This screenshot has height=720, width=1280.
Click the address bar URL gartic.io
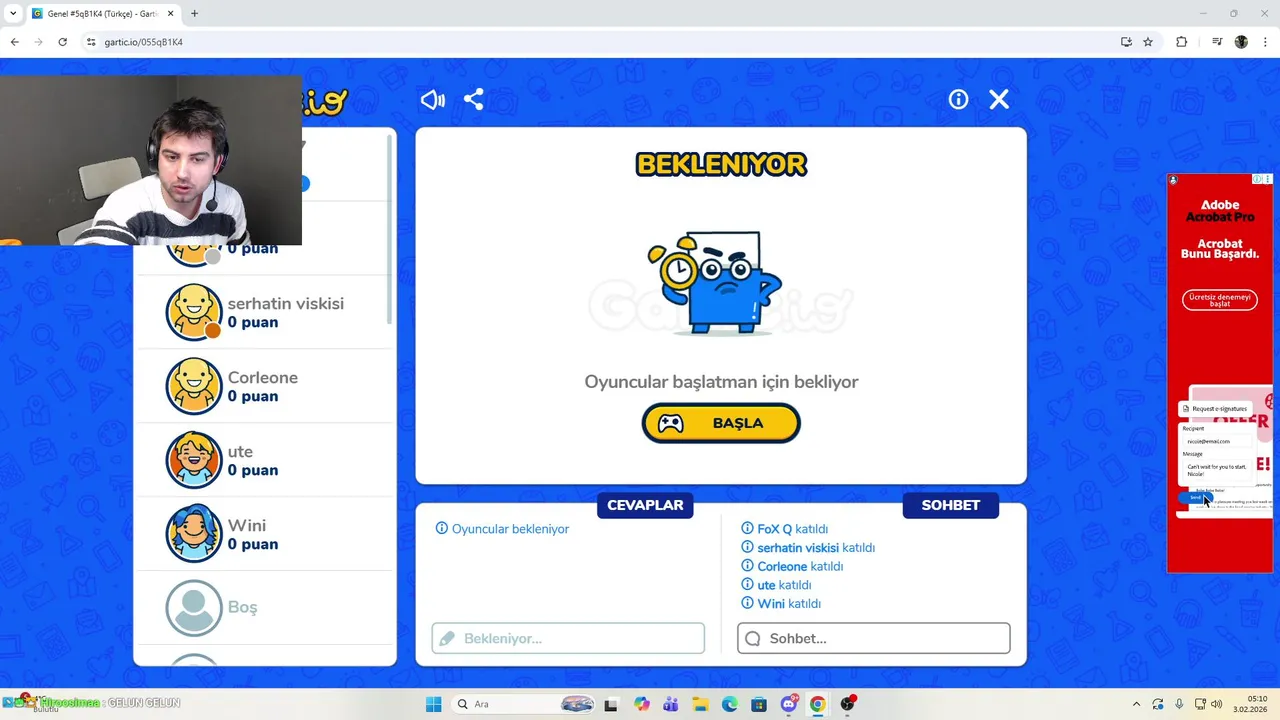(143, 42)
